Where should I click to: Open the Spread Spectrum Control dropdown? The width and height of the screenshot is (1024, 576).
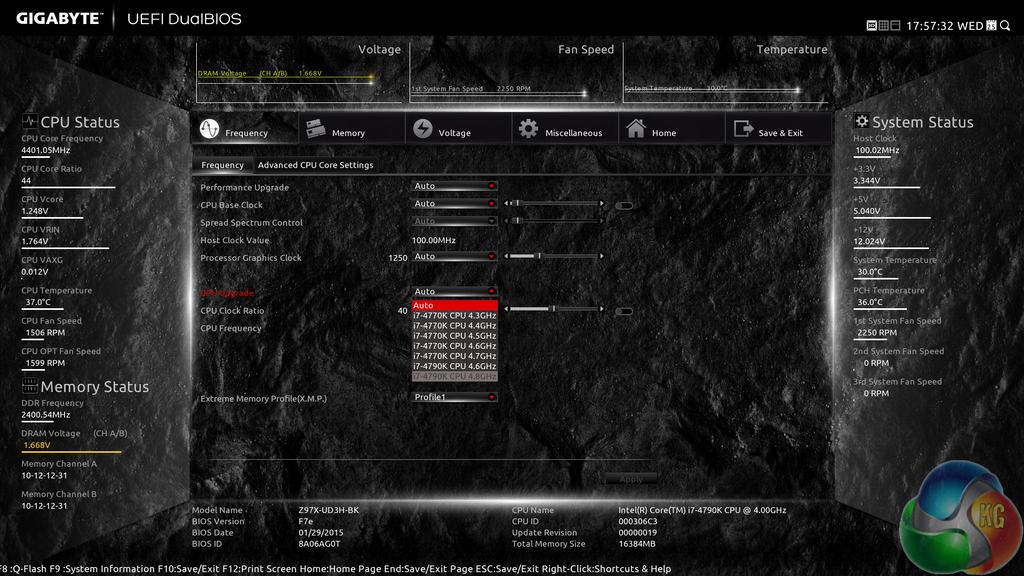tap(455, 221)
